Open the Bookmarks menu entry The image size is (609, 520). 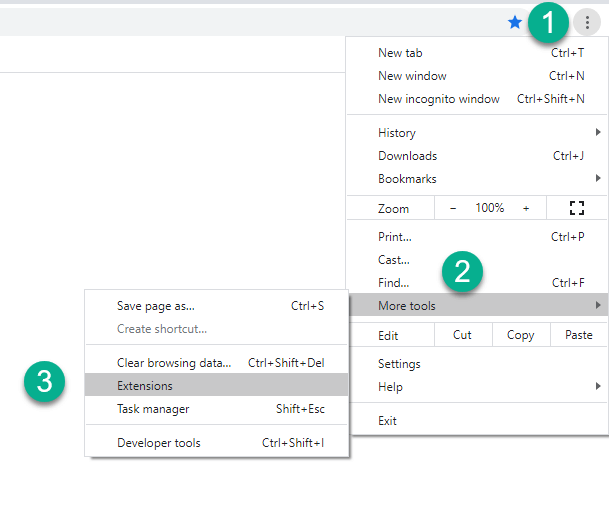coord(478,179)
